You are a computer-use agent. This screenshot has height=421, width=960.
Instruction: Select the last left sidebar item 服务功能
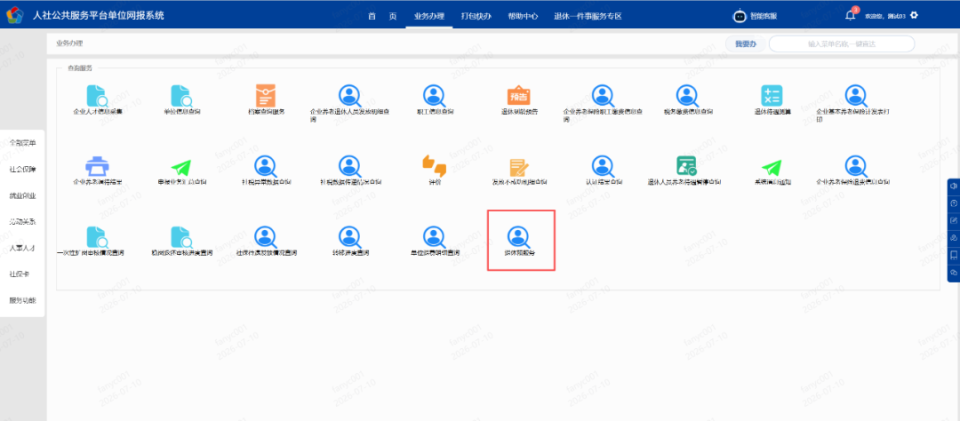pos(22,300)
